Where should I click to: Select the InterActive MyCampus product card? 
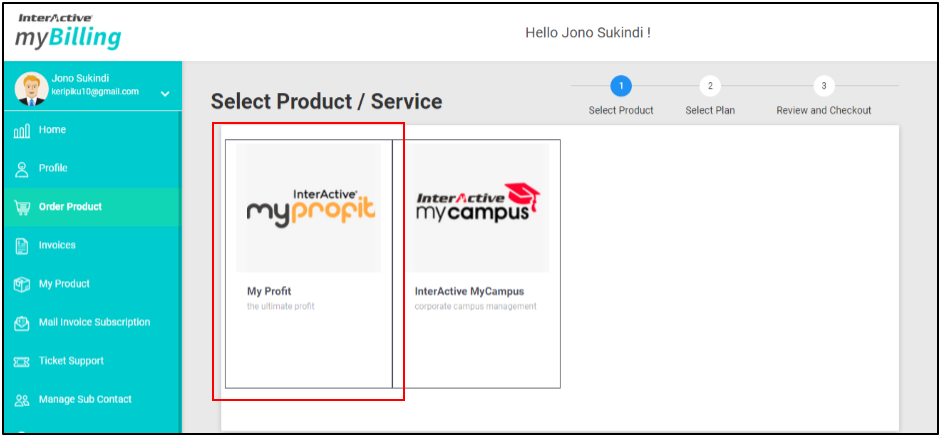476,263
